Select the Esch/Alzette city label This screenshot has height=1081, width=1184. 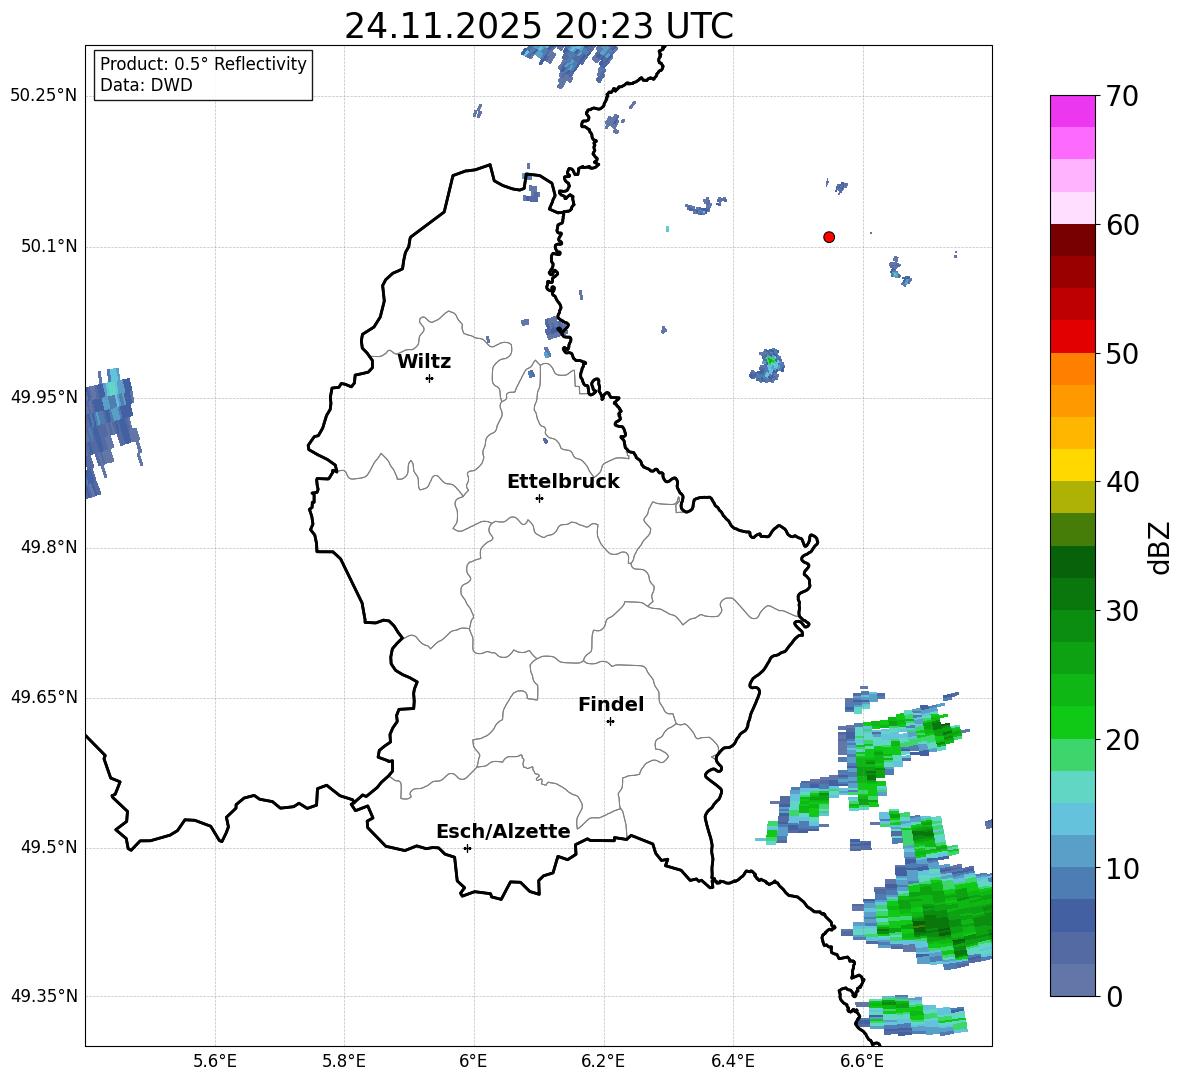tap(503, 831)
